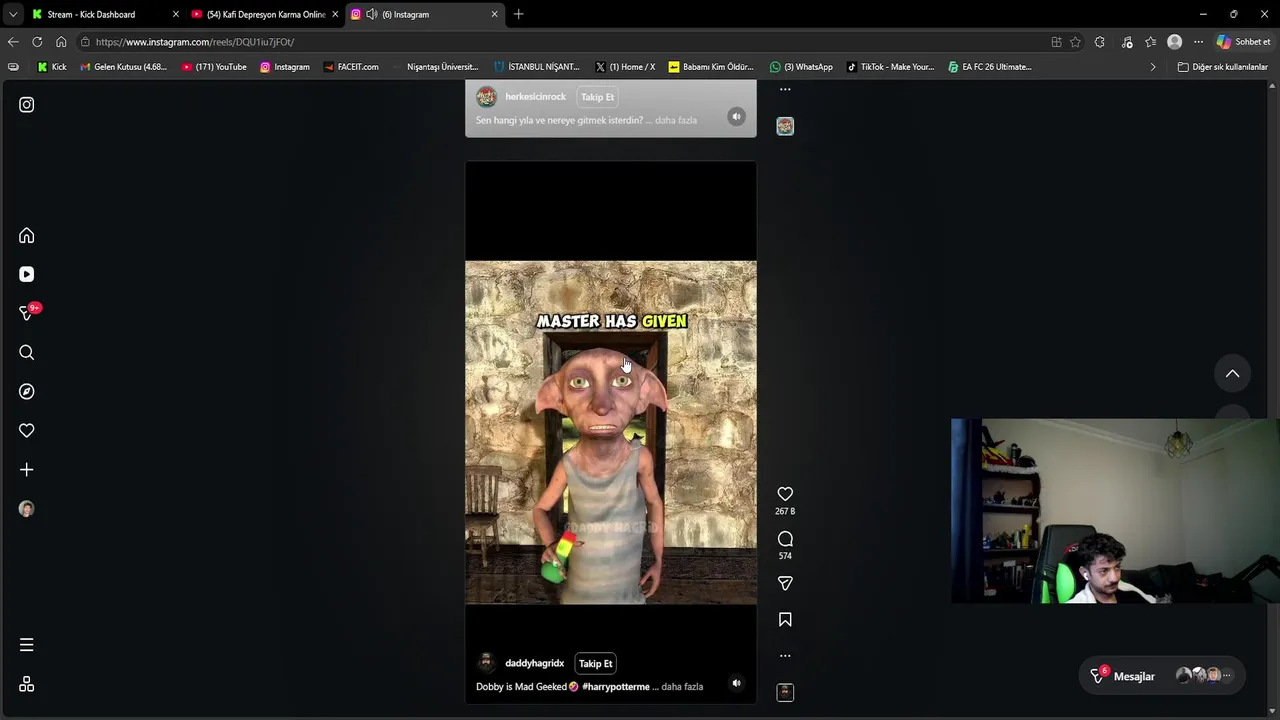
Task: Open EA FC 26 Ultimate bookmark
Action: pyautogui.click(x=990, y=67)
